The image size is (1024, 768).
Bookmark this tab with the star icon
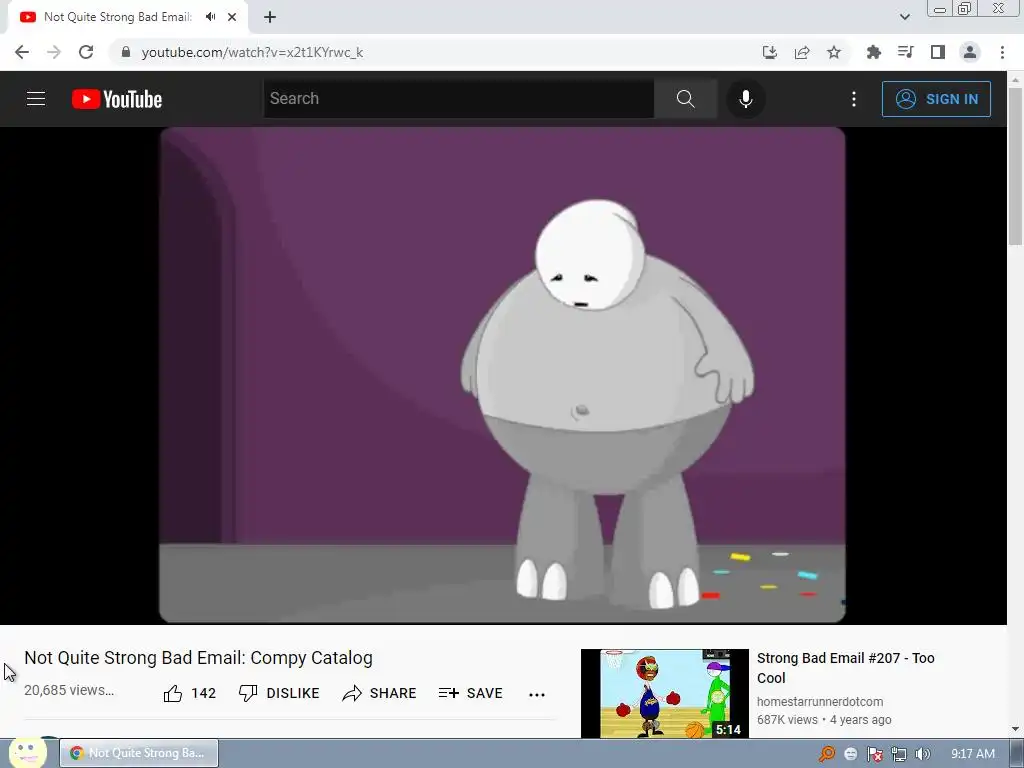pos(834,52)
